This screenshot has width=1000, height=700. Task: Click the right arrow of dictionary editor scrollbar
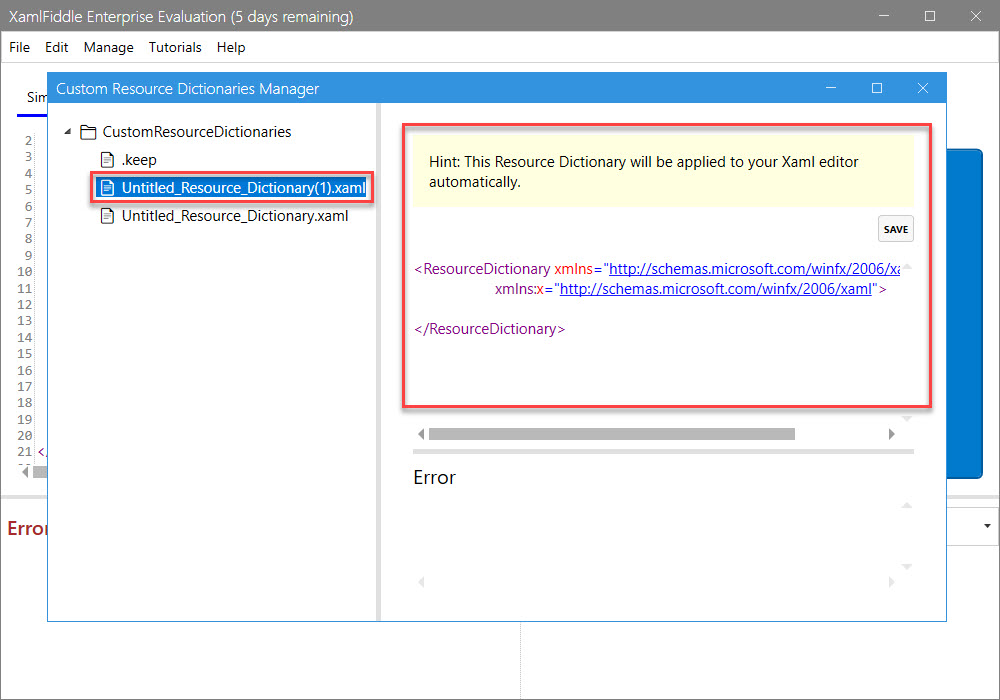tap(892, 434)
